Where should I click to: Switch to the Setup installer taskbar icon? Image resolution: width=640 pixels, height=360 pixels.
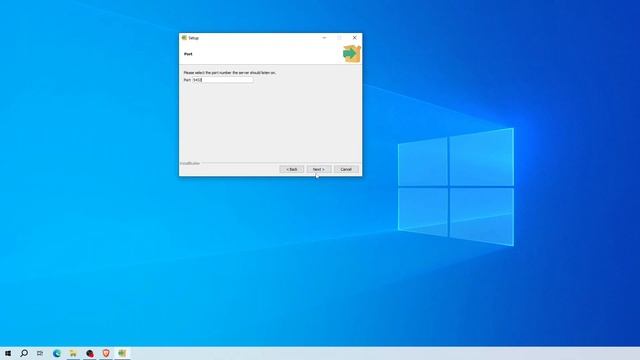[122, 353]
